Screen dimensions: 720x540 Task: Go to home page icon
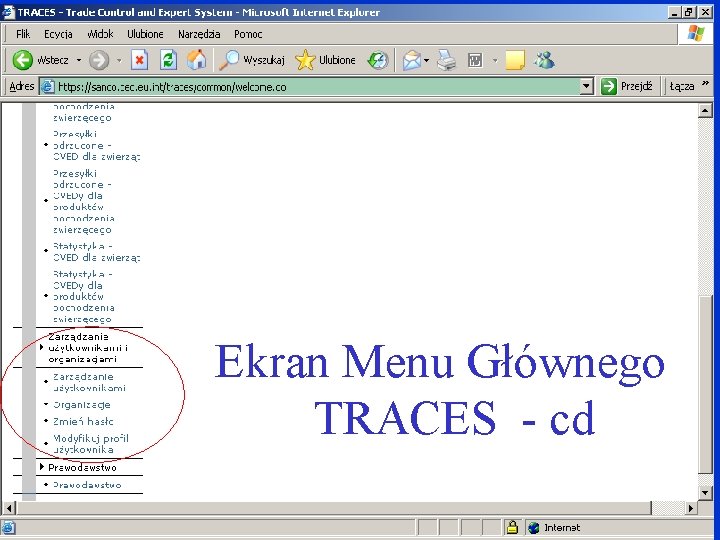(x=197, y=60)
